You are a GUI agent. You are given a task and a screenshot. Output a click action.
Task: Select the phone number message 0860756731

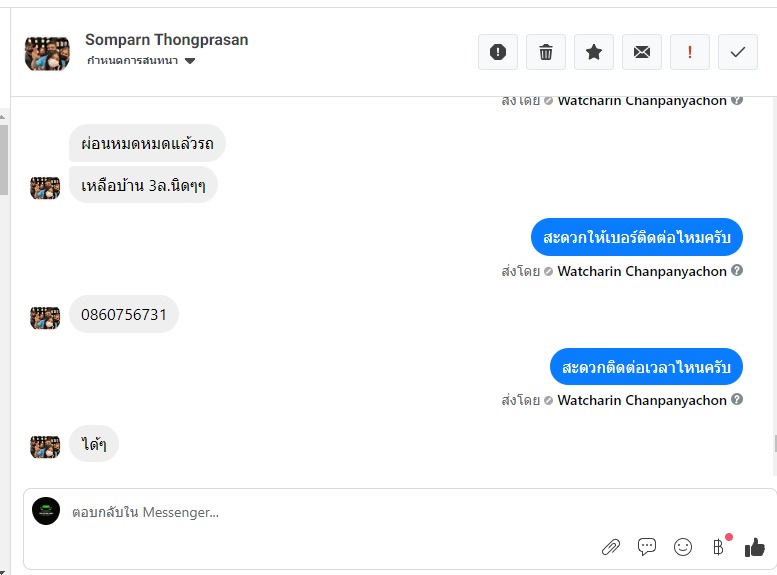click(x=124, y=314)
